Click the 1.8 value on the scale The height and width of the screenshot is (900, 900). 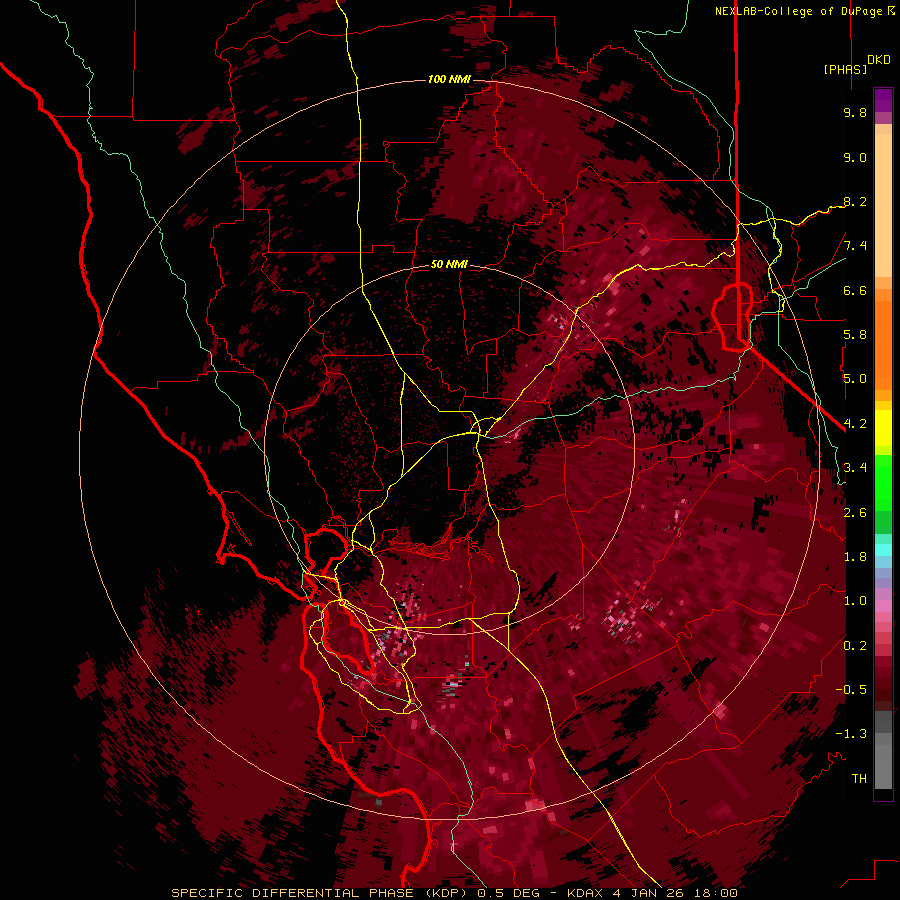[855, 557]
